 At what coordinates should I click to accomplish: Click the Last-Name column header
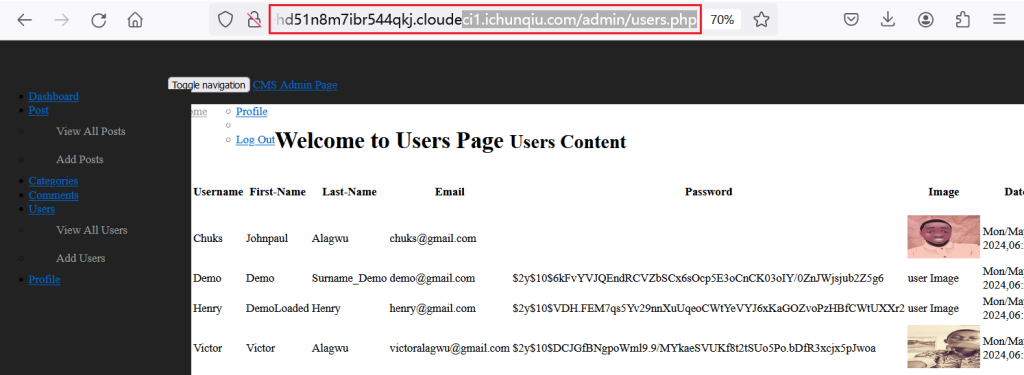point(349,192)
